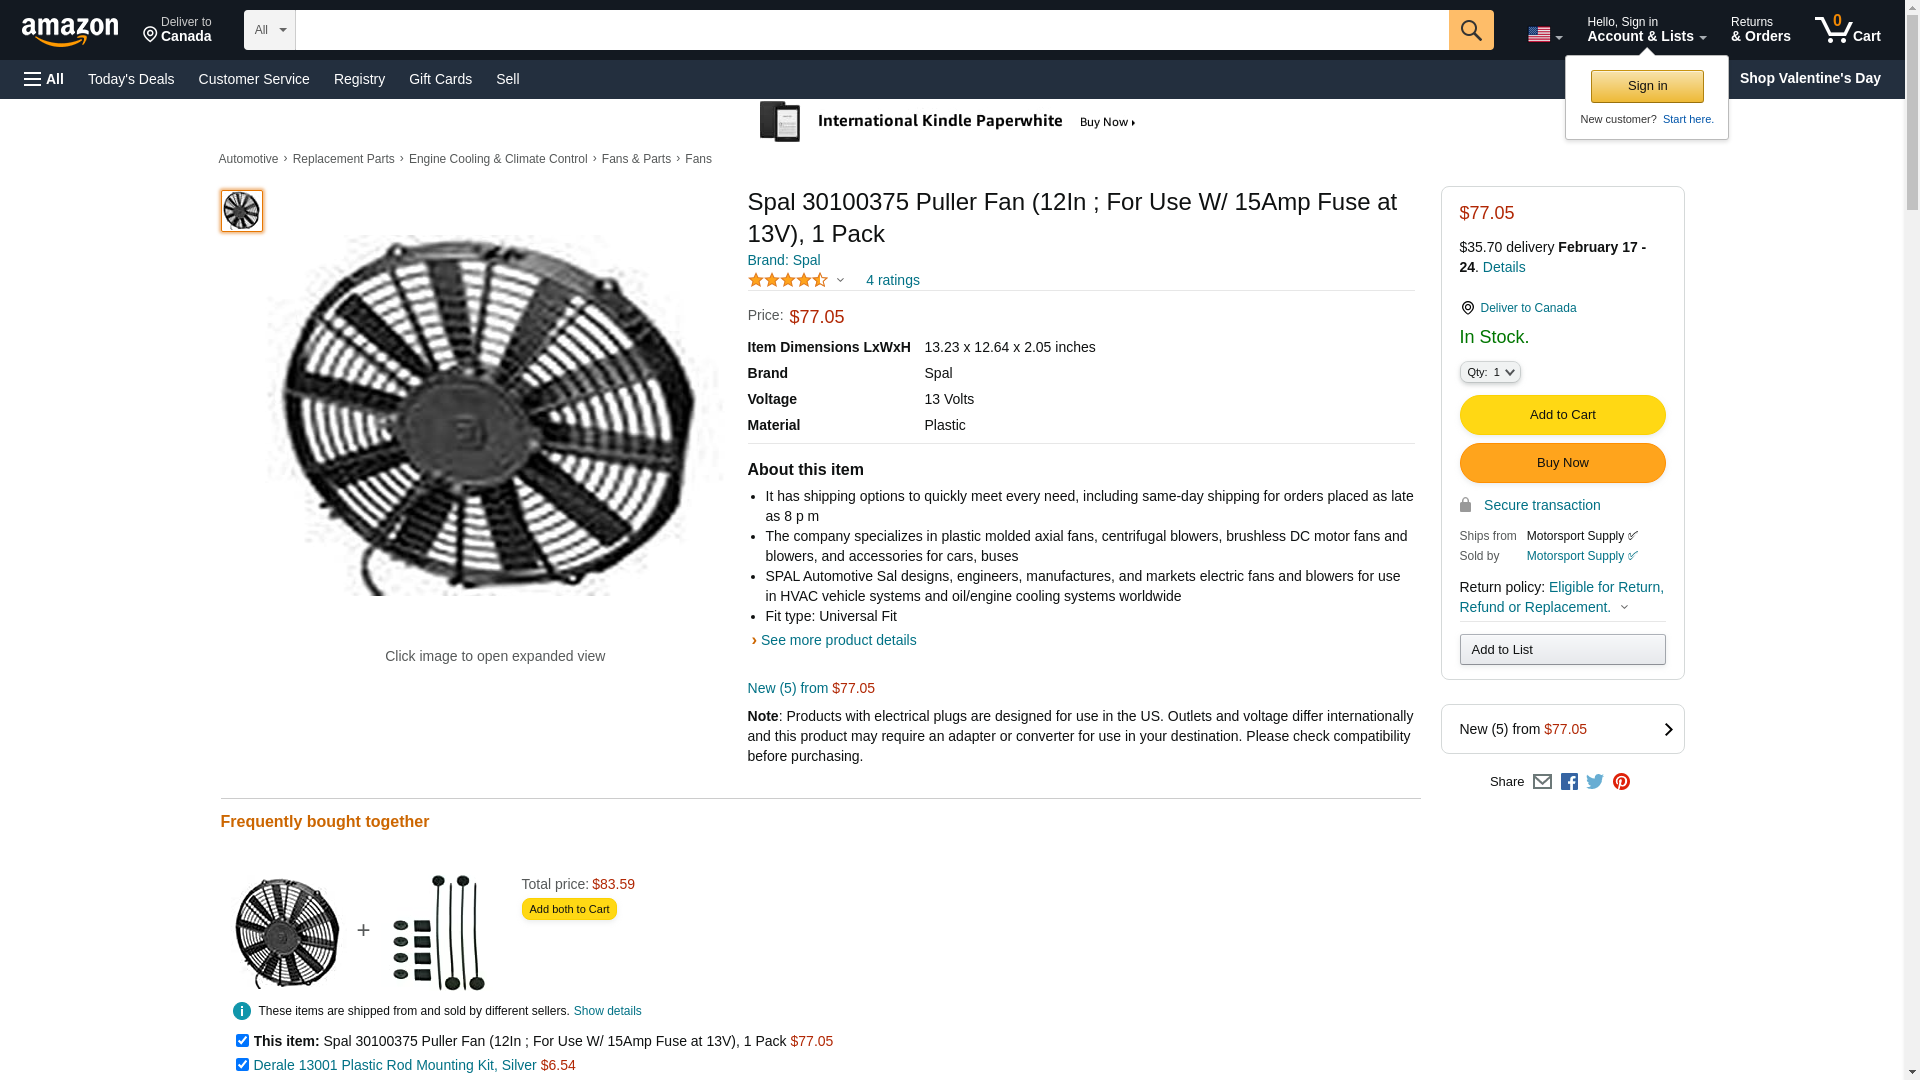Share on Twitter icon

tap(1595, 782)
